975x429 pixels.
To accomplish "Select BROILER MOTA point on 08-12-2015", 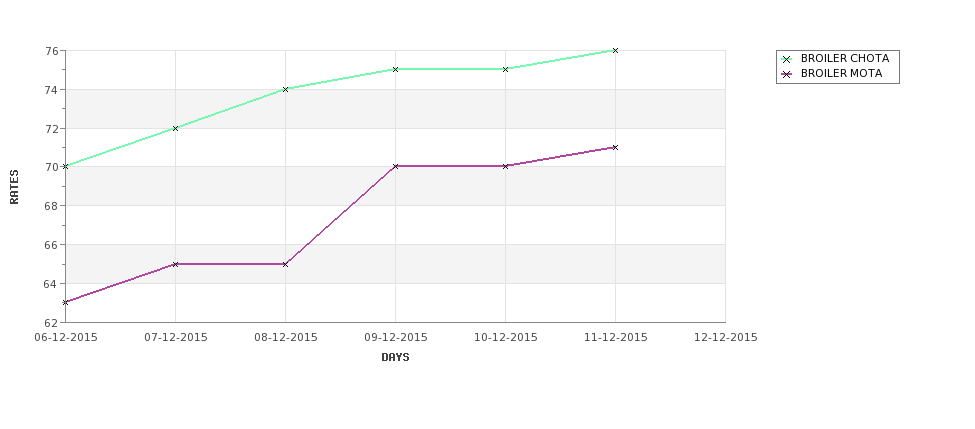I will point(285,264).
